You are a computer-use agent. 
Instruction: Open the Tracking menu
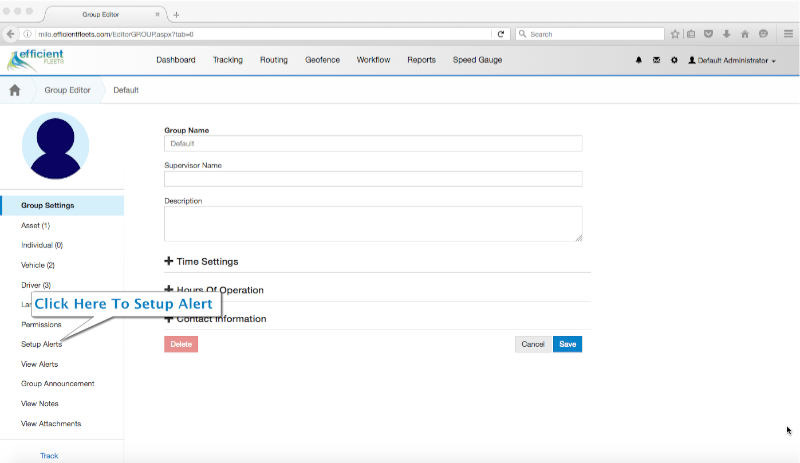(228, 60)
